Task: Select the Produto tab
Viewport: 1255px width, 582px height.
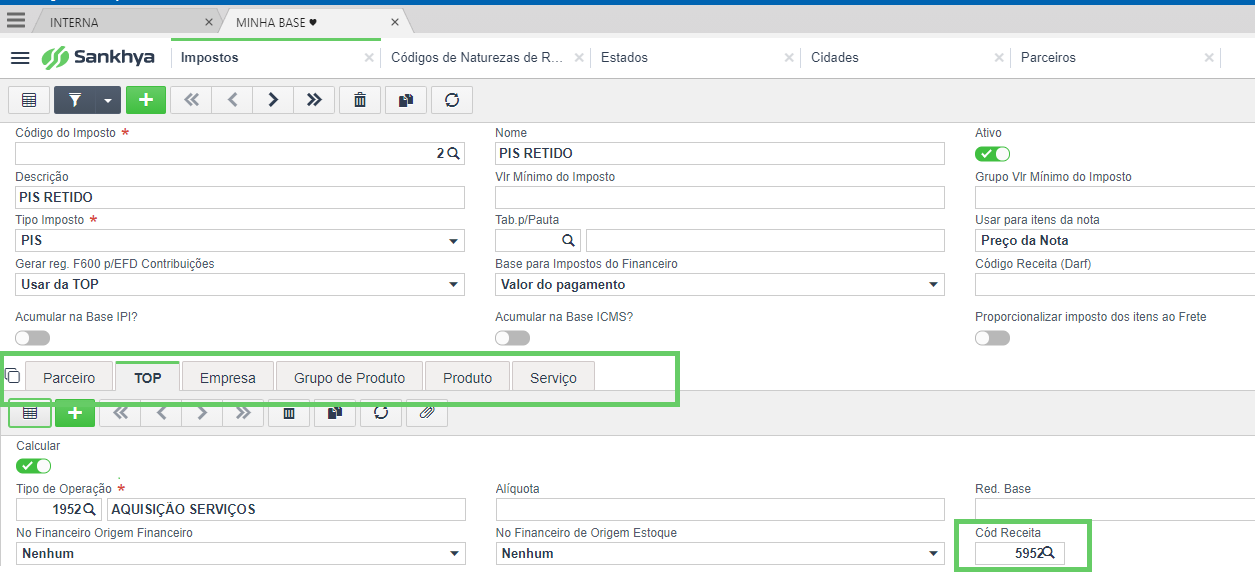Action: tap(468, 377)
